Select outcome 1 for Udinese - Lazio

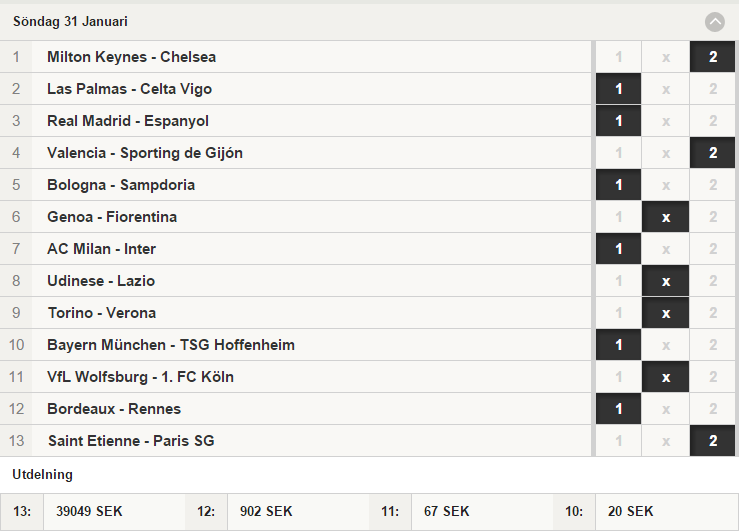(618, 281)
